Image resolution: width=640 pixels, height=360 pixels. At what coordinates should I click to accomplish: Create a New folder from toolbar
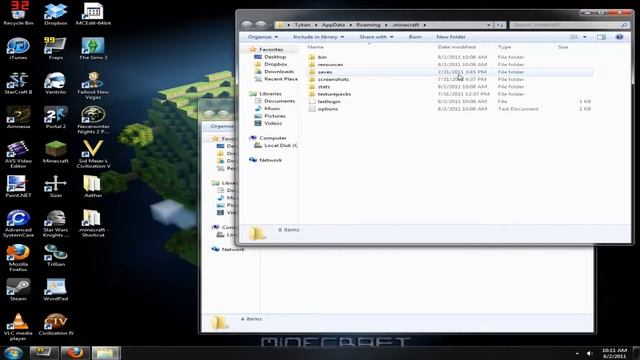451,37
